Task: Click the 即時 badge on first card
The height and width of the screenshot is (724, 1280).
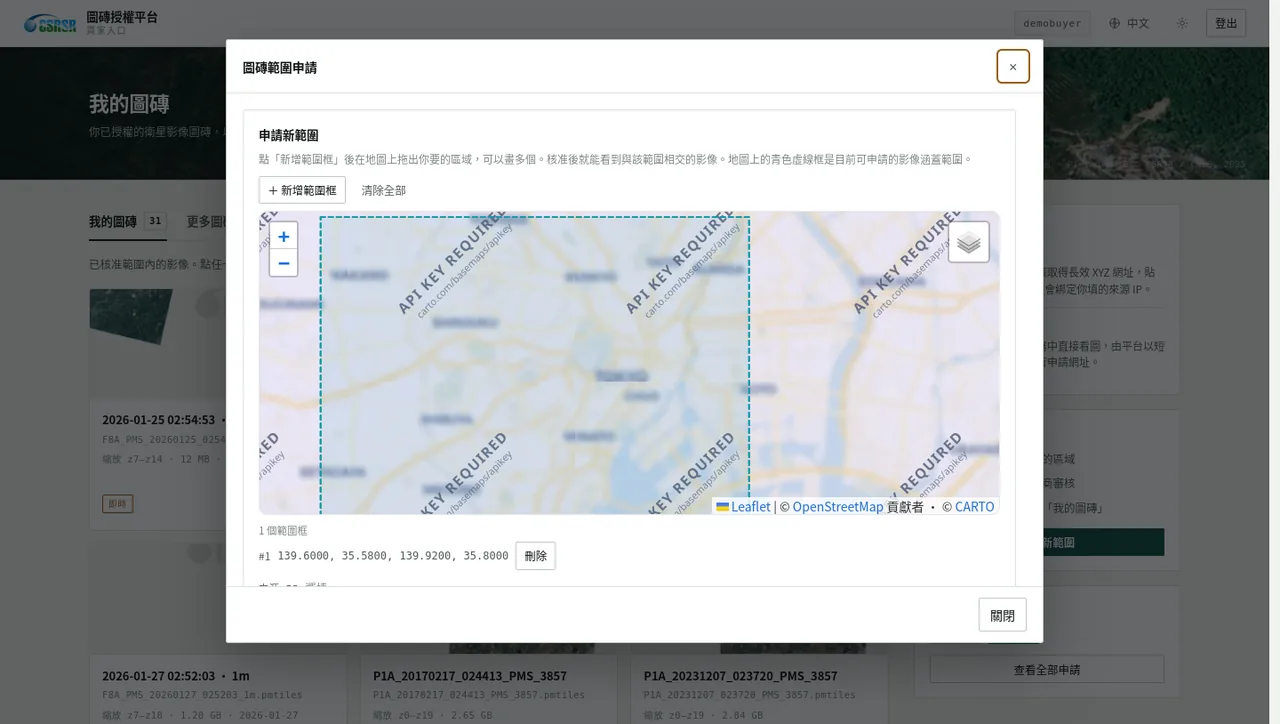Action: pyautogui.click(x=118, y=503)
